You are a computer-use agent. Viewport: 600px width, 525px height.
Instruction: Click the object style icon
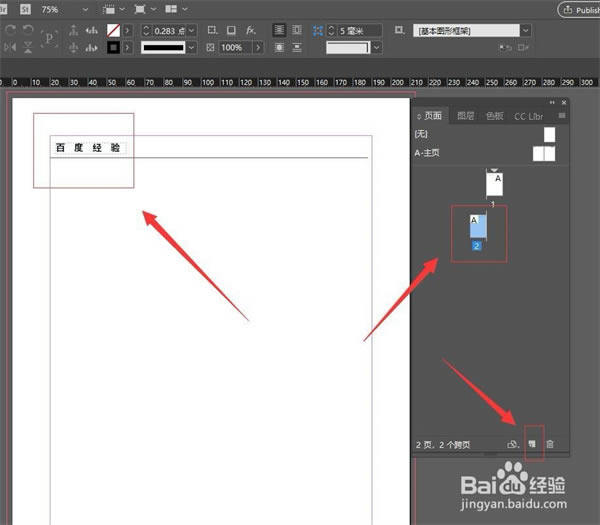click(x=400, y=30)
